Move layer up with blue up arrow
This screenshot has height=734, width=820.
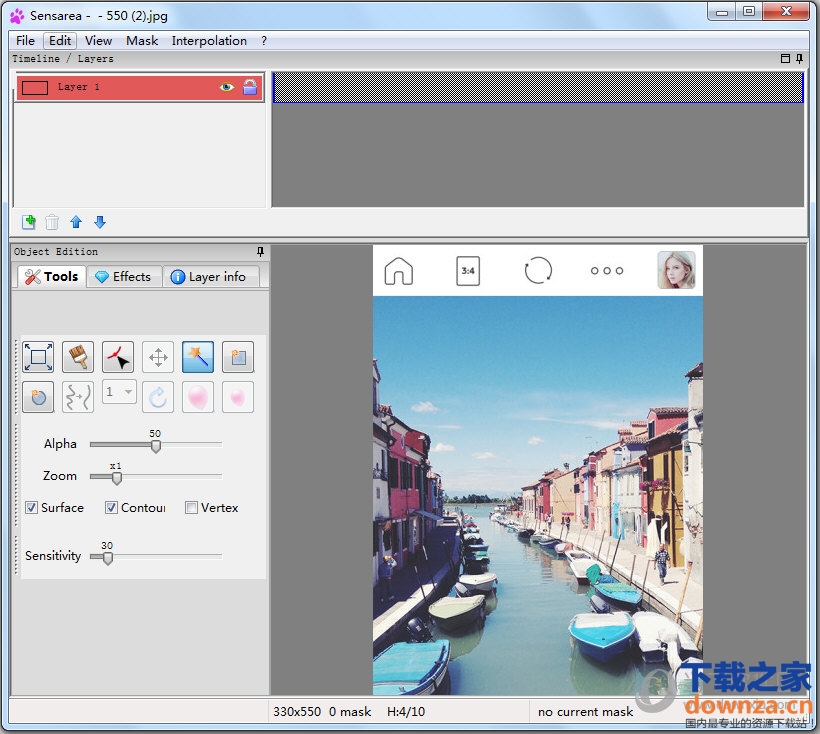pyautogui.click(x=76, y=222)
